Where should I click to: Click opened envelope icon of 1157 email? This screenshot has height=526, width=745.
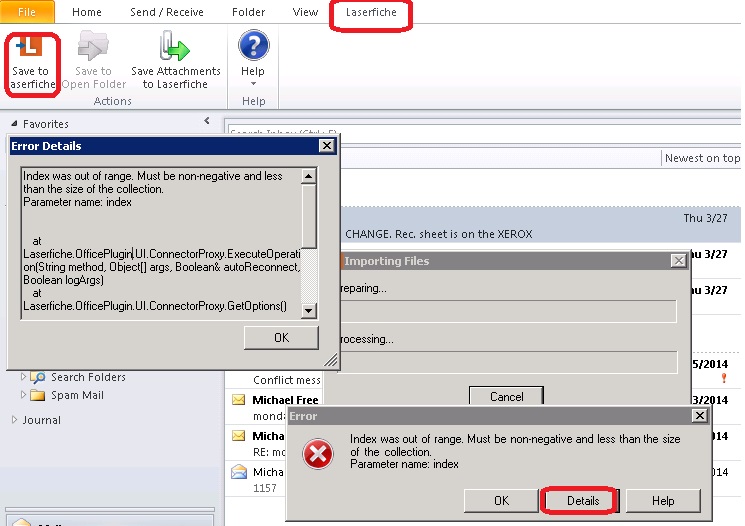(239, 471)
